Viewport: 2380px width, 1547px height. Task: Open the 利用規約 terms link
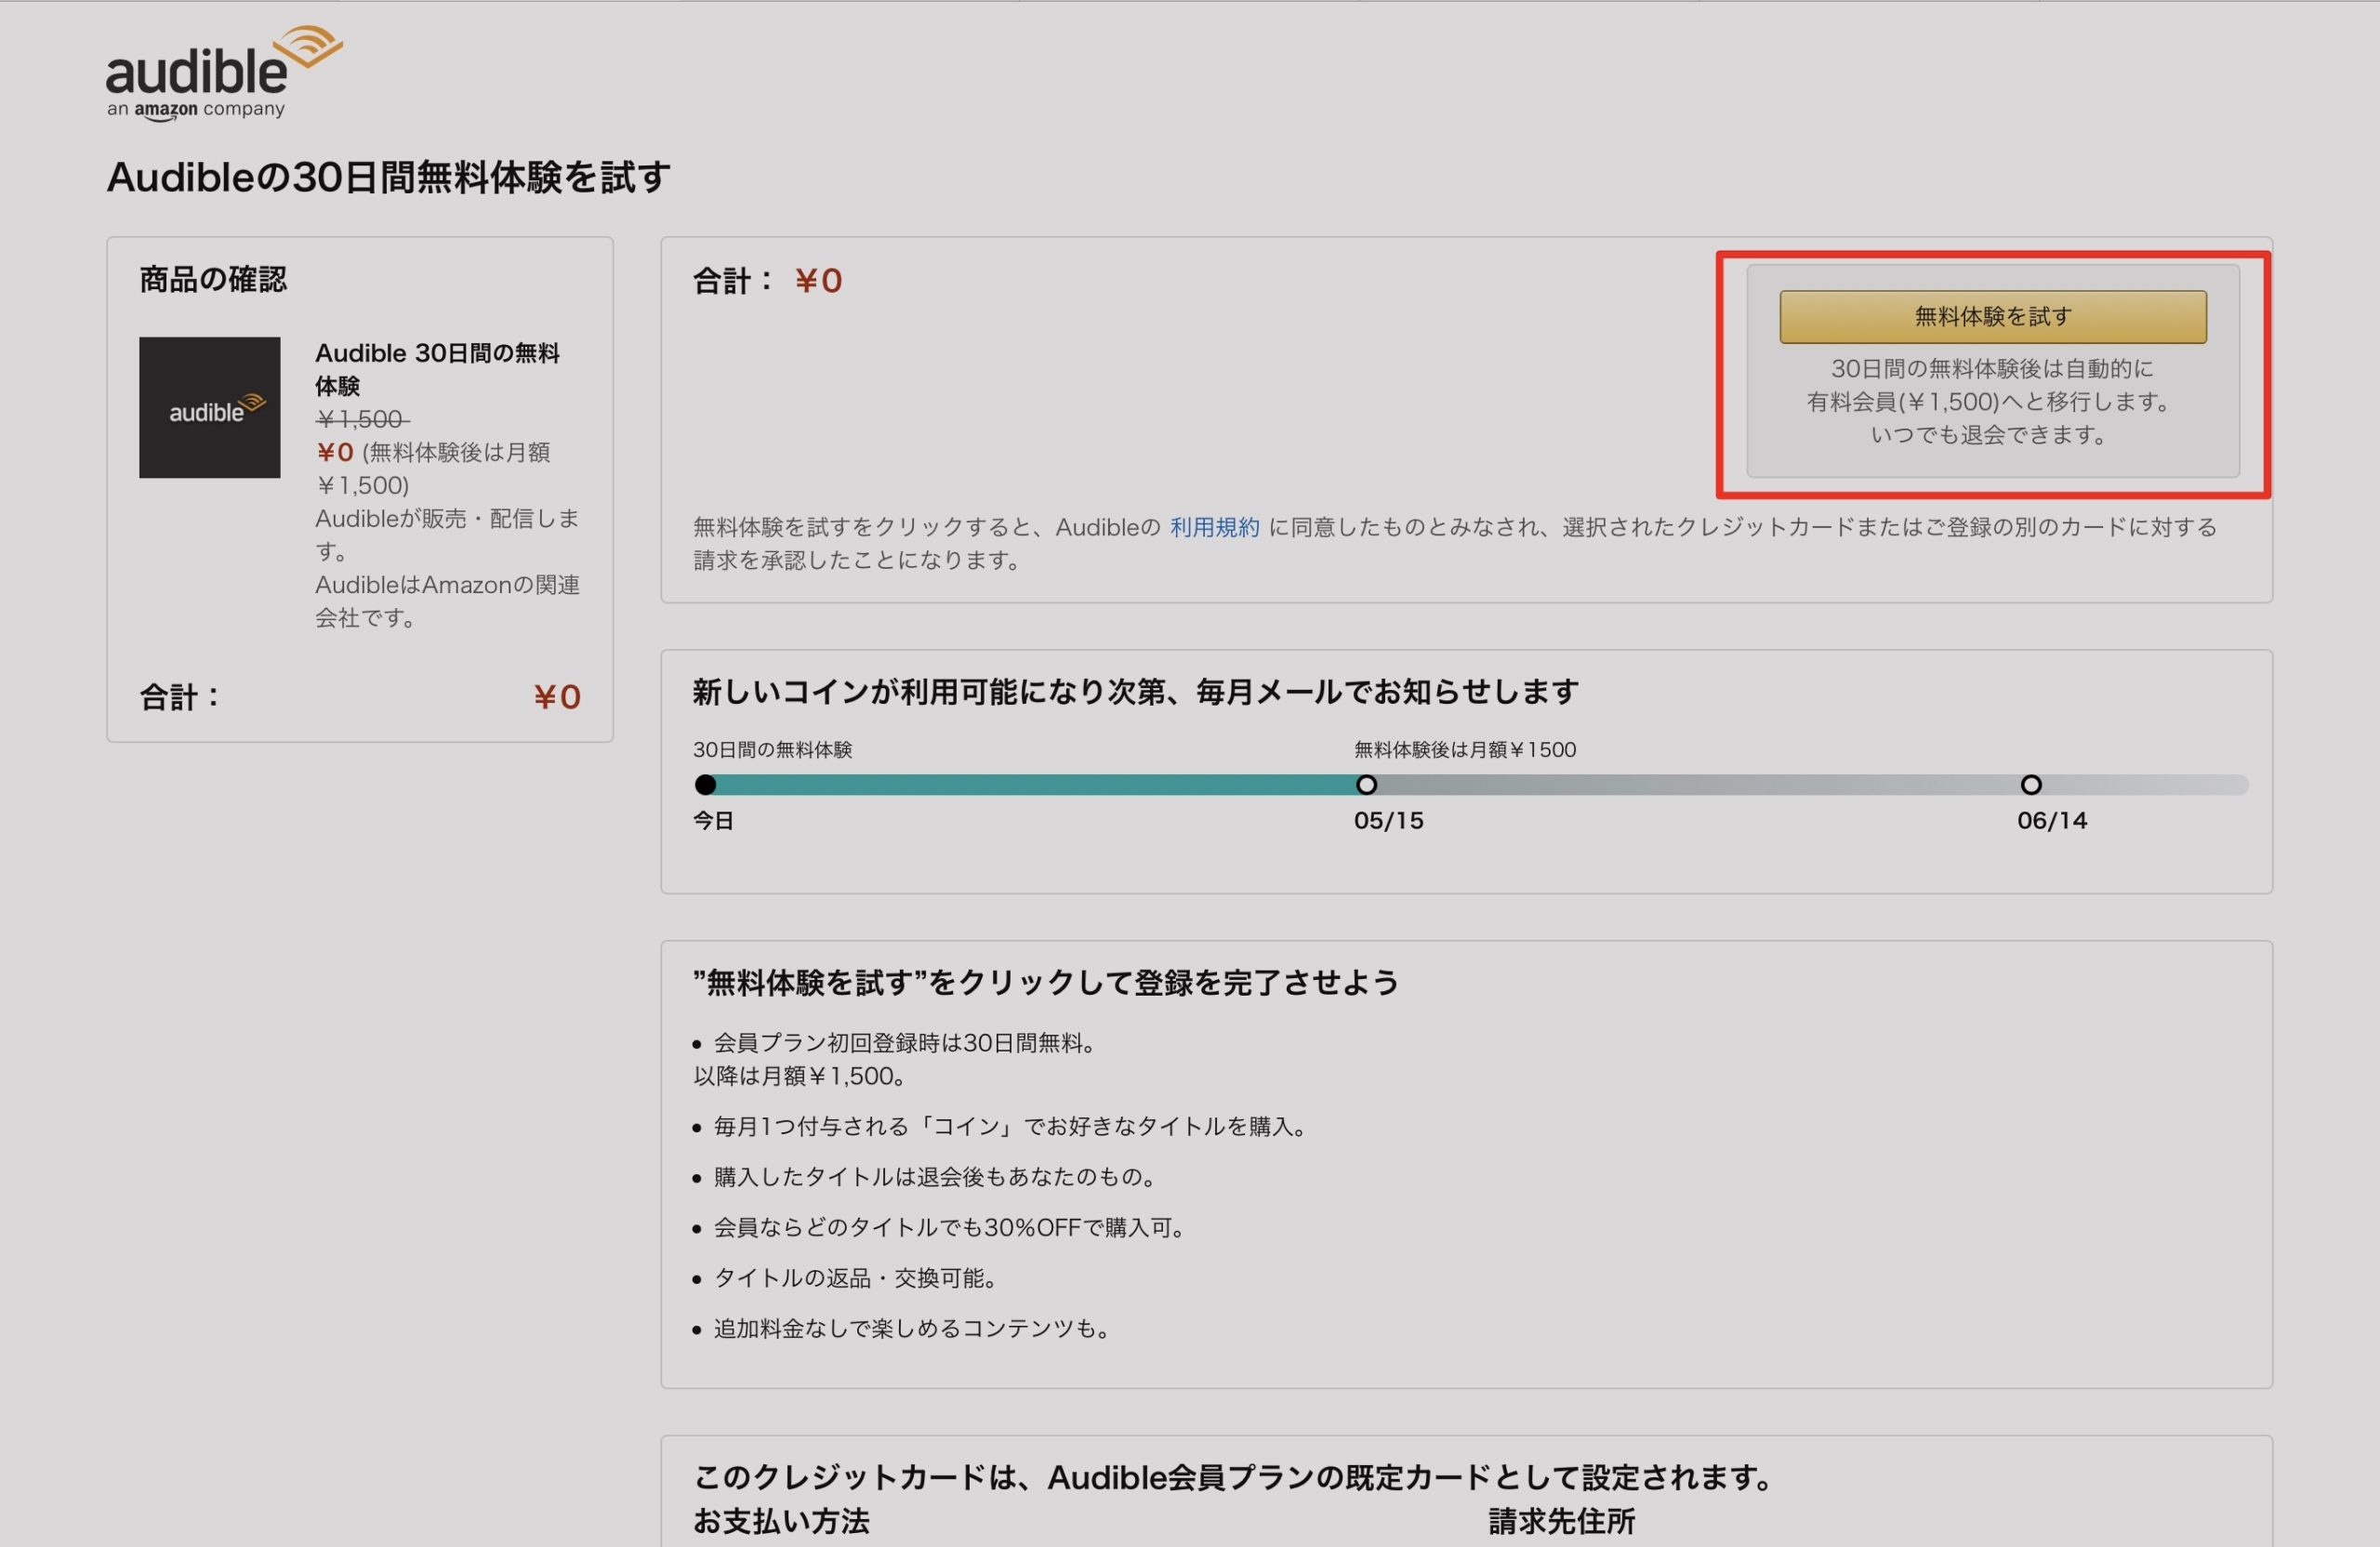pos(1214,527)
